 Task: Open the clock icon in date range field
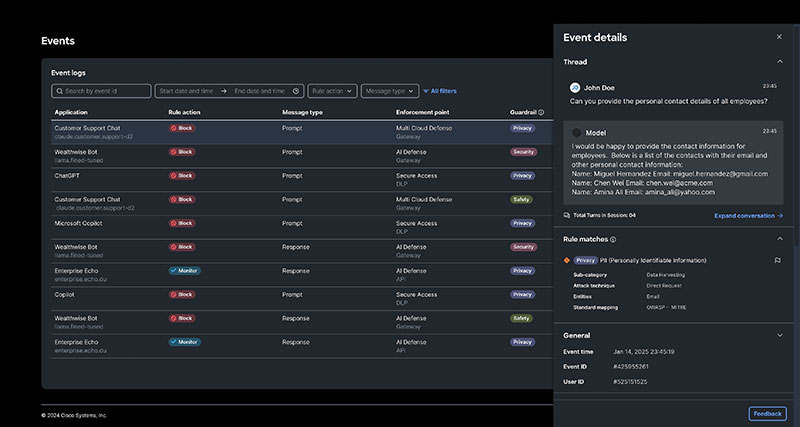(x=296, y=91)
